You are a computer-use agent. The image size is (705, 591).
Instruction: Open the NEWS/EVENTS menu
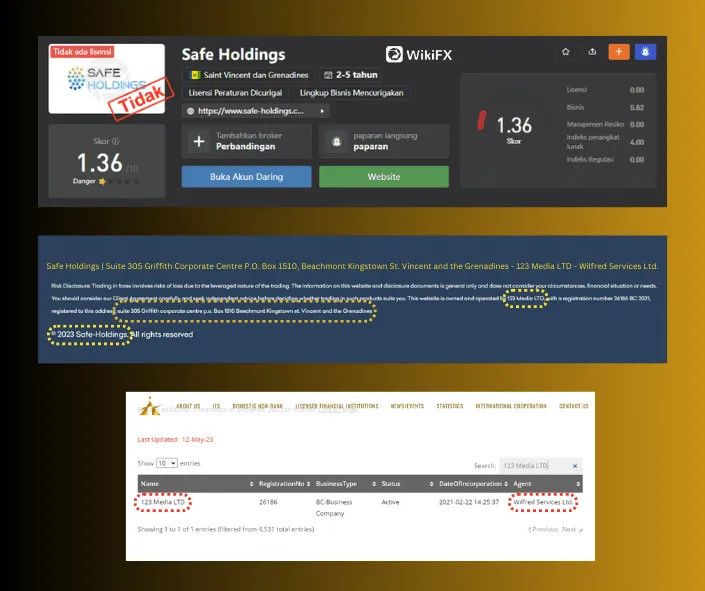pos(407,406)
